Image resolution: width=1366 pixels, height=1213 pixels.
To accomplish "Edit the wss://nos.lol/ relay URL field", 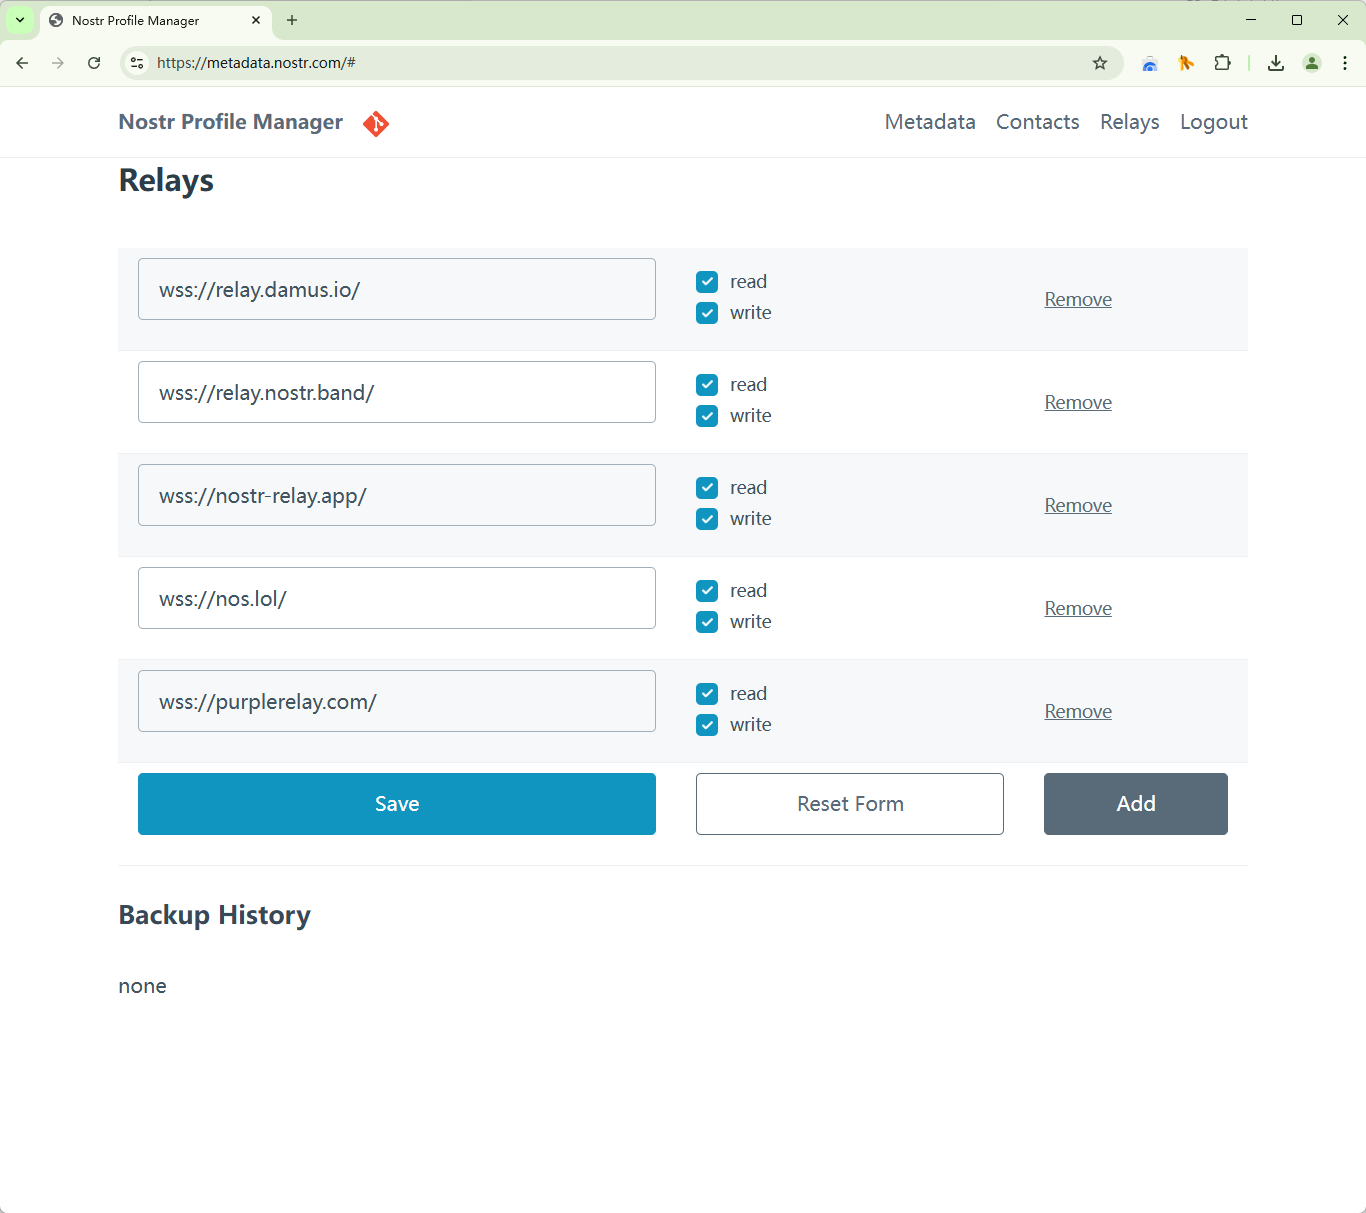I will (396, 598).
